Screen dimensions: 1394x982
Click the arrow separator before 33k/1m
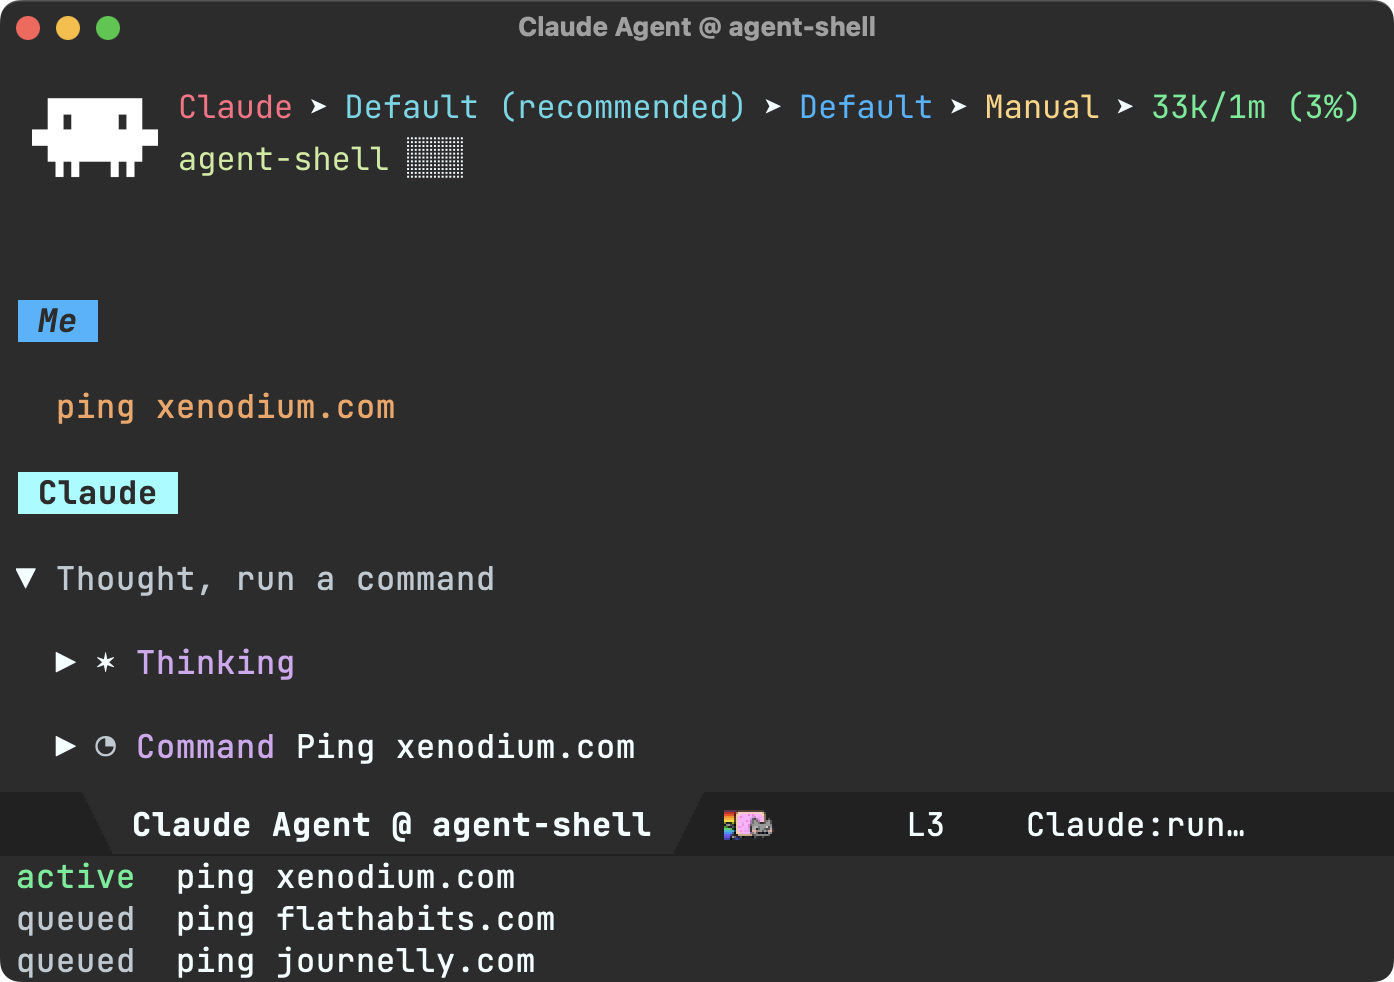[1125, 106]
